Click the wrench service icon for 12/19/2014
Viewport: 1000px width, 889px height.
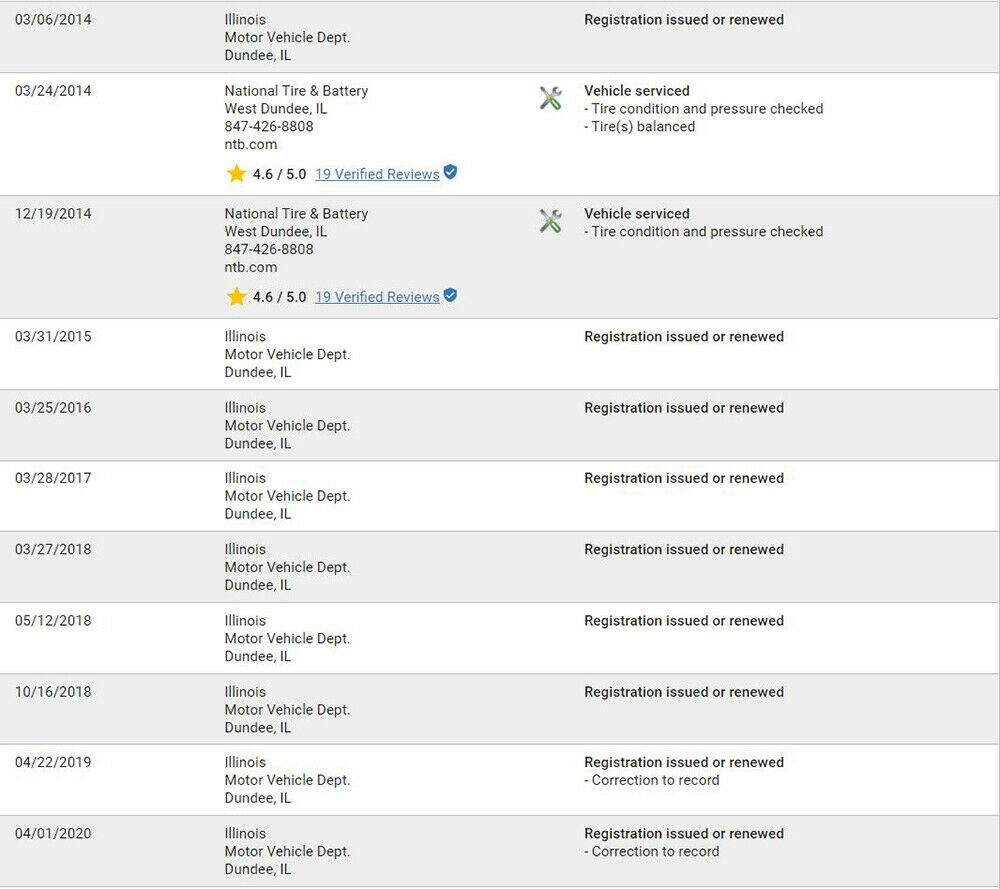click(550, 221)
